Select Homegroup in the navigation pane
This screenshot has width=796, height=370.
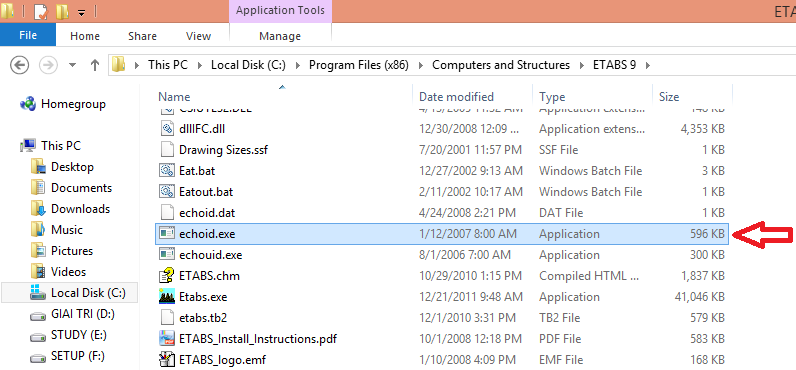coord(73,104)
